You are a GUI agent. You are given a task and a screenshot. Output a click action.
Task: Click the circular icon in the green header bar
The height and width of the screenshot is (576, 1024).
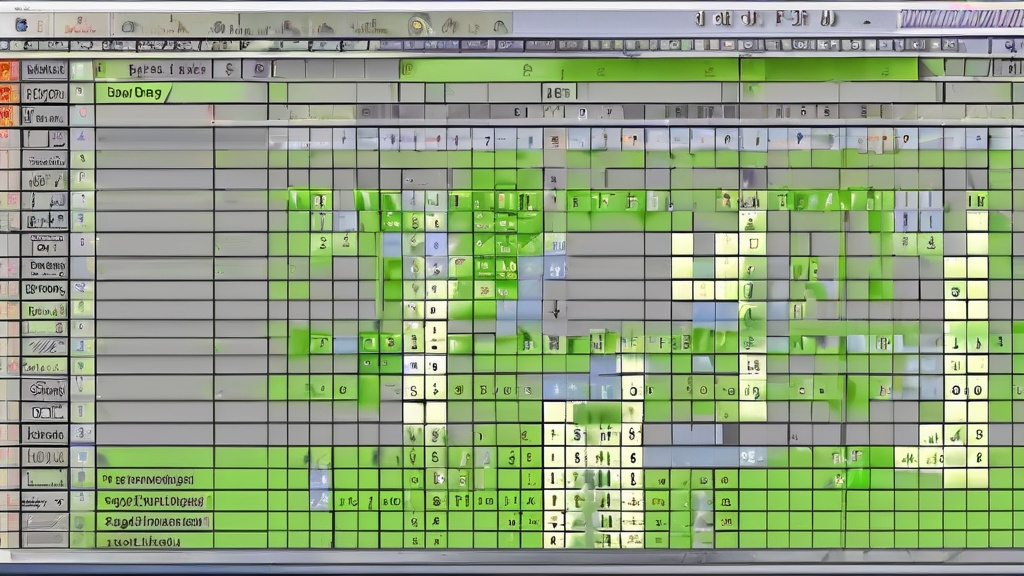[260, 69]
